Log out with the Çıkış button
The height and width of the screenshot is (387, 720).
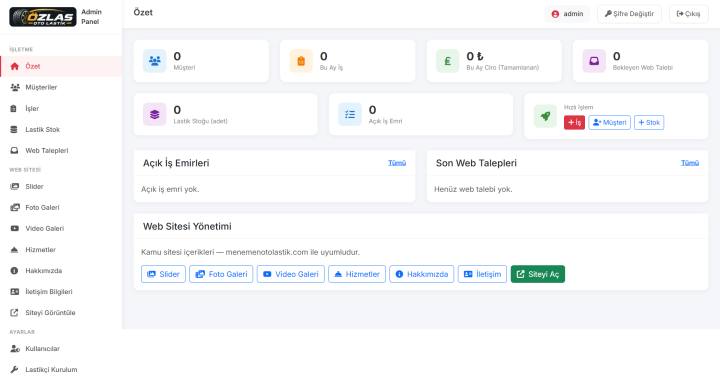click(688, 14)
